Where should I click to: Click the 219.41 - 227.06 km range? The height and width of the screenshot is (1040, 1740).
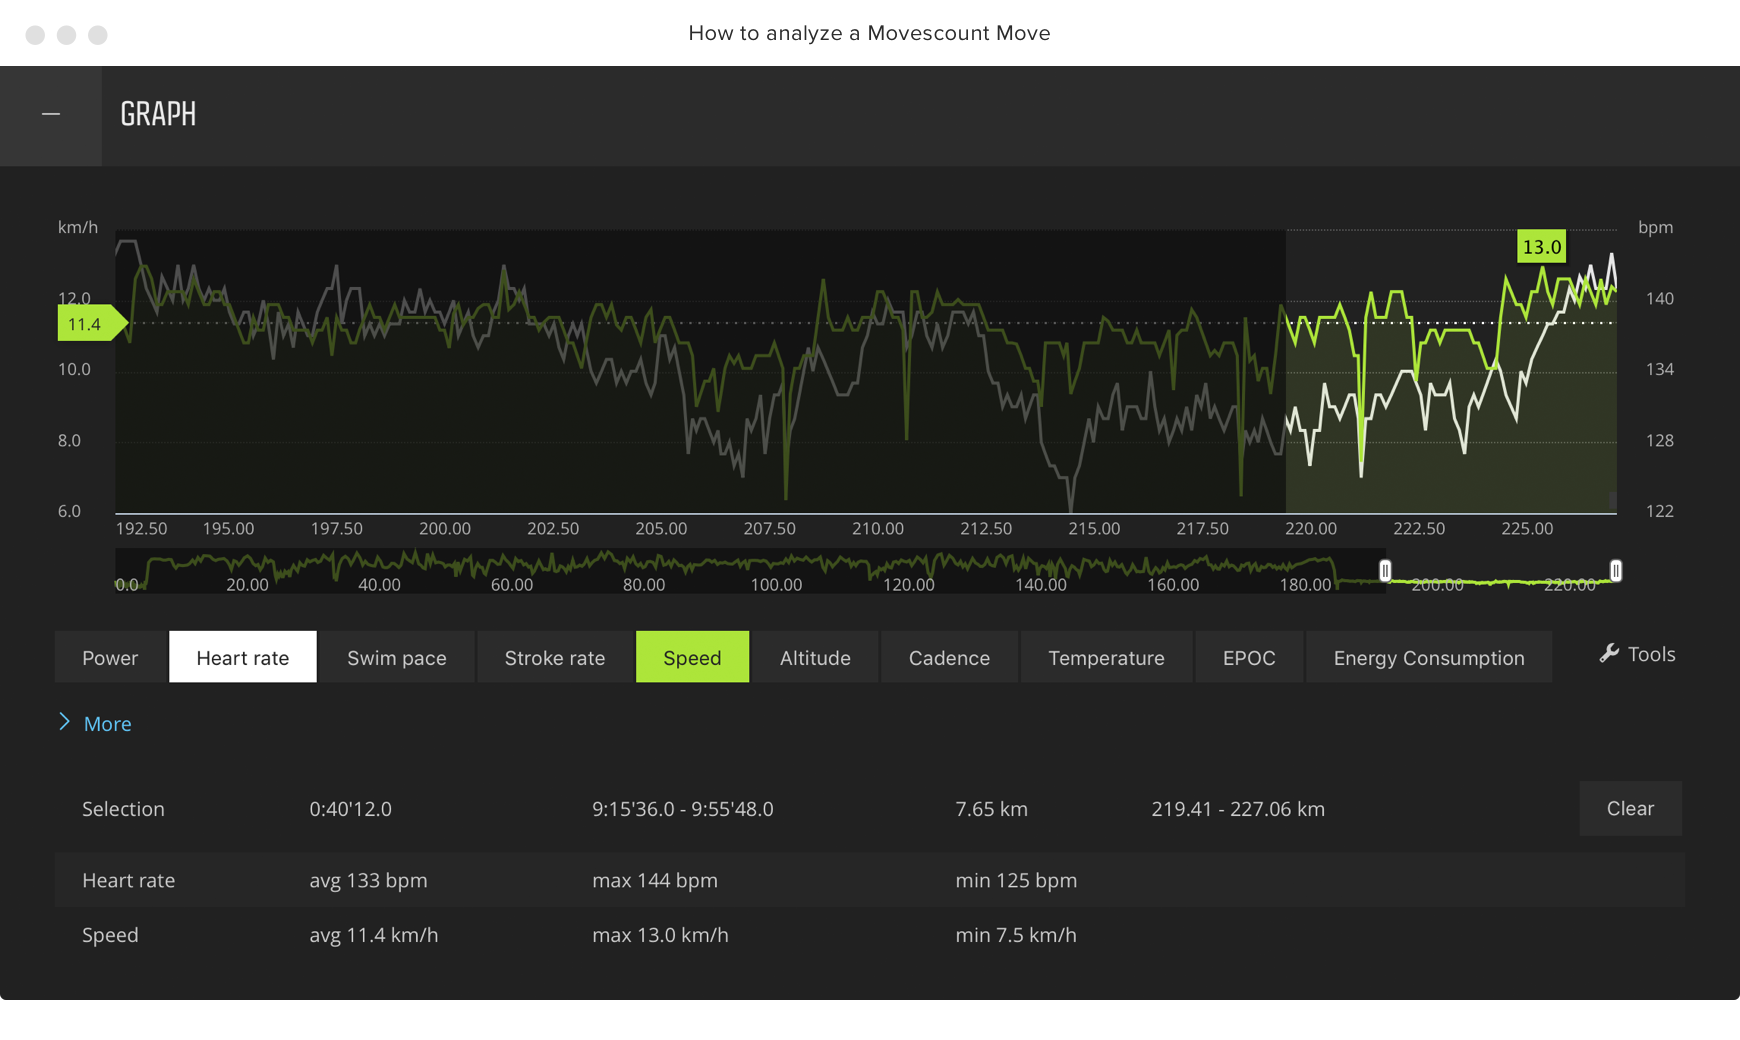click(x=1238, y=809)
